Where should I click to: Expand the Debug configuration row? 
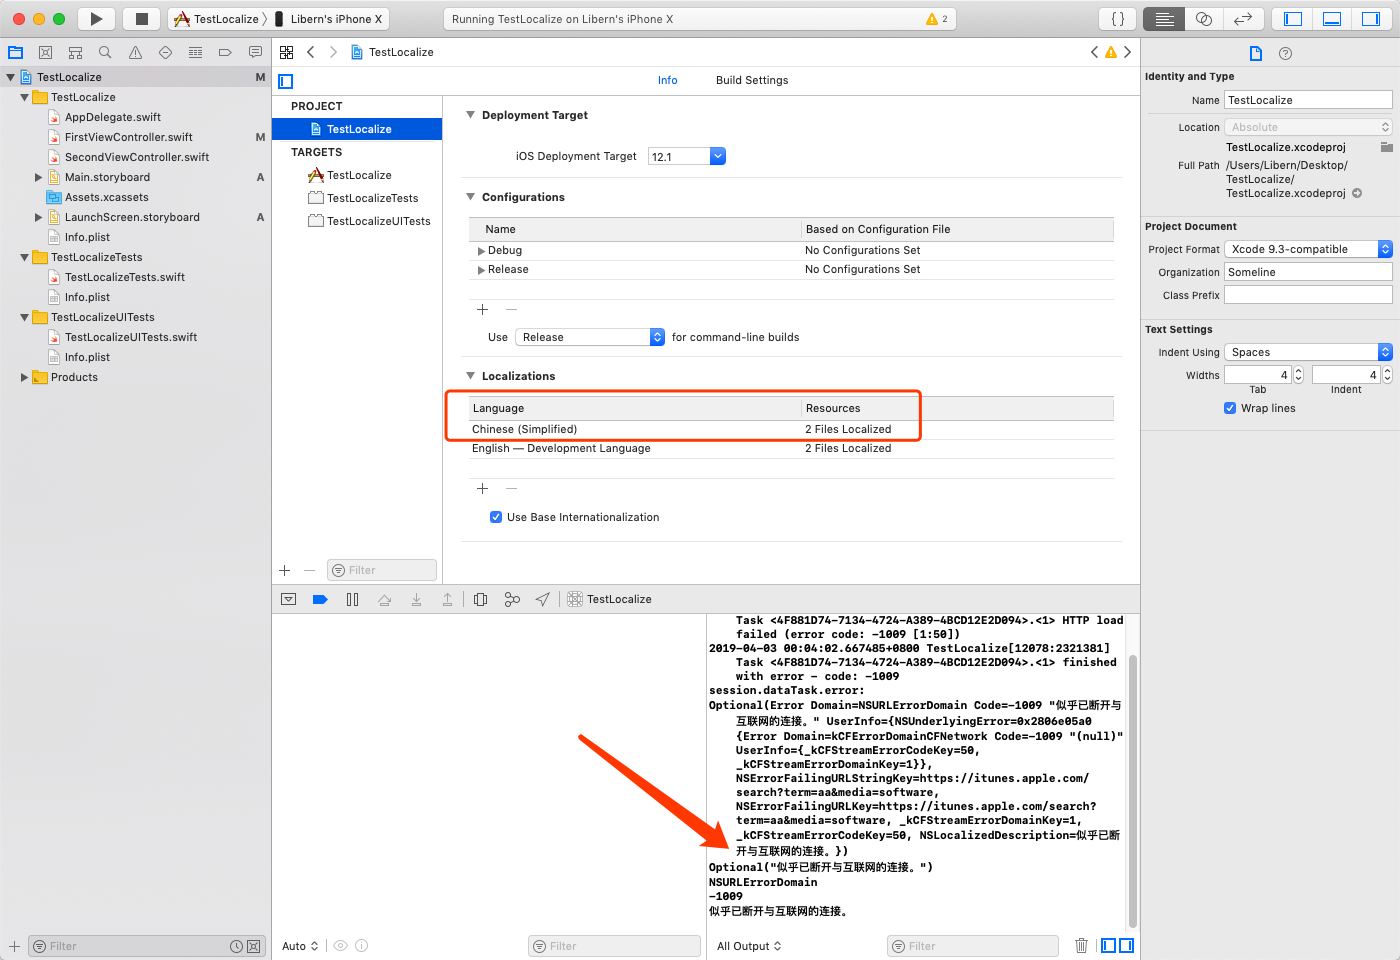[x=481, y=250]
